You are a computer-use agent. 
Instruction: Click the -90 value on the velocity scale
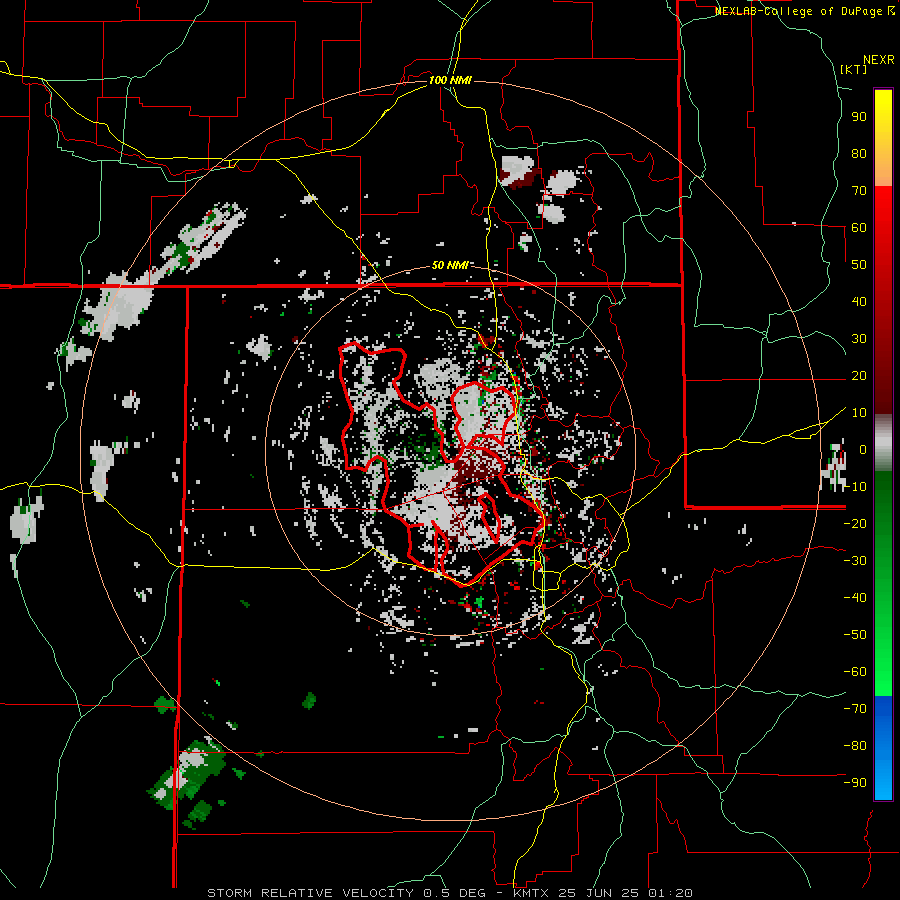pyautogui.click(x=855, y=783)
